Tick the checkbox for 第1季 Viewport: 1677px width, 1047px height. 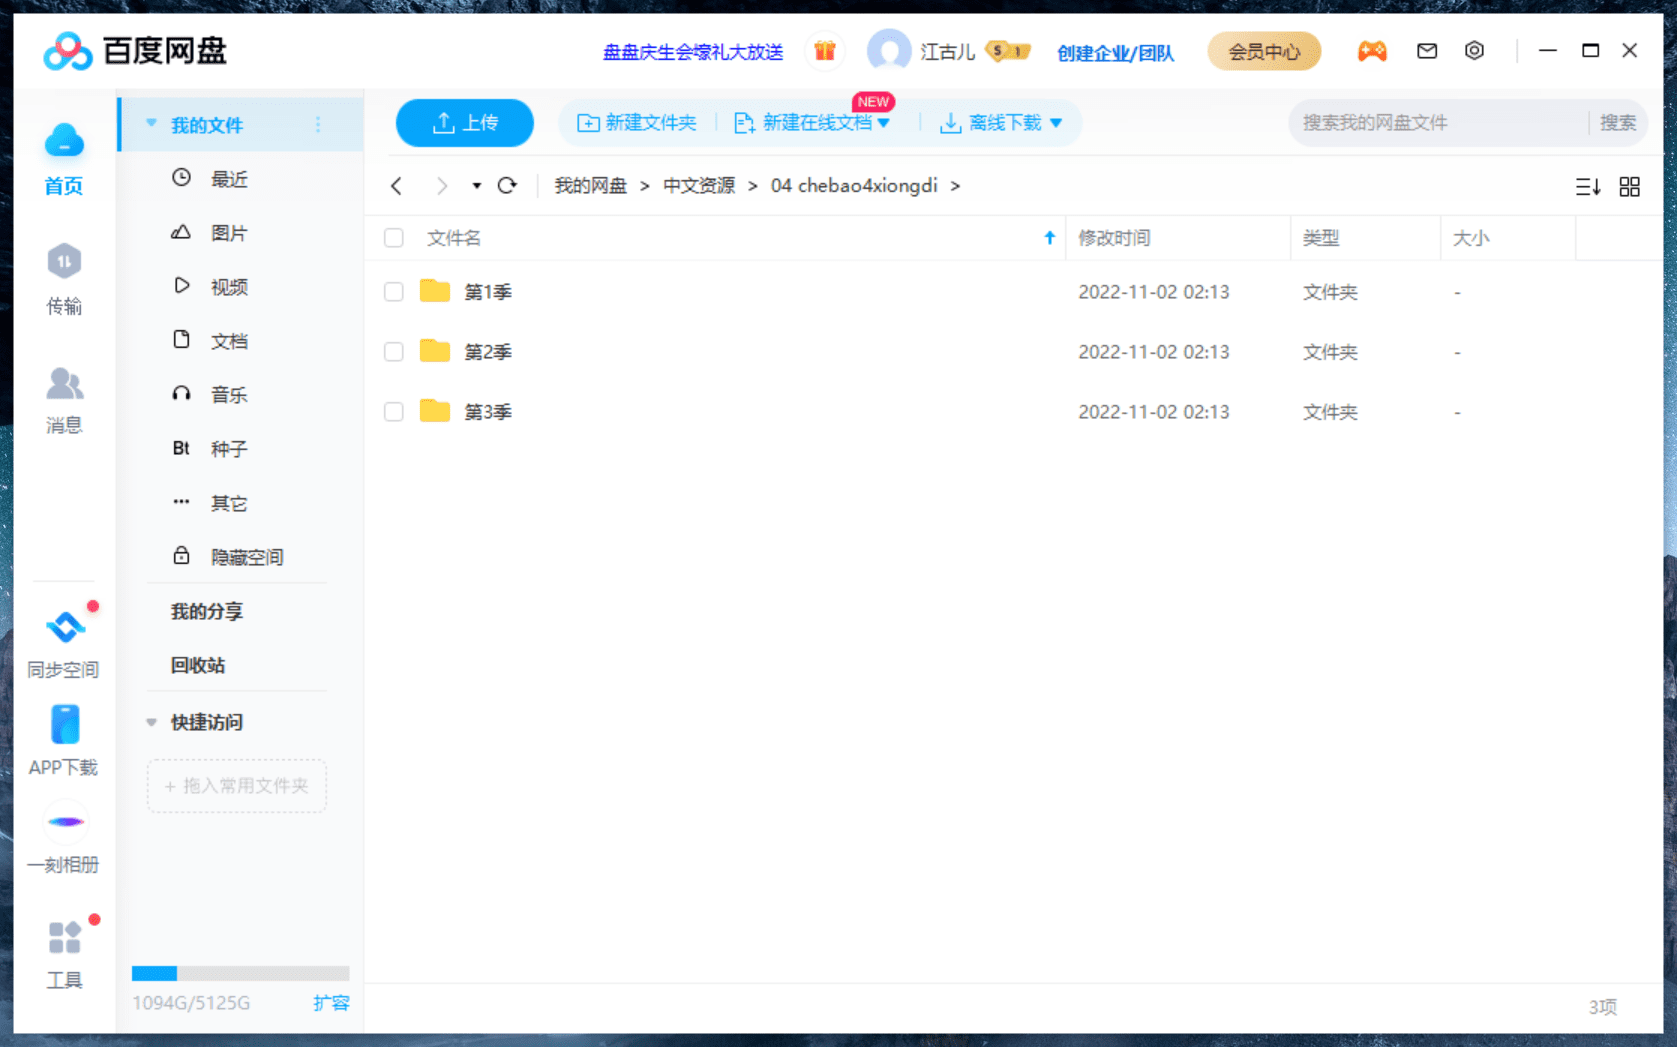click(x=394, y=292)
